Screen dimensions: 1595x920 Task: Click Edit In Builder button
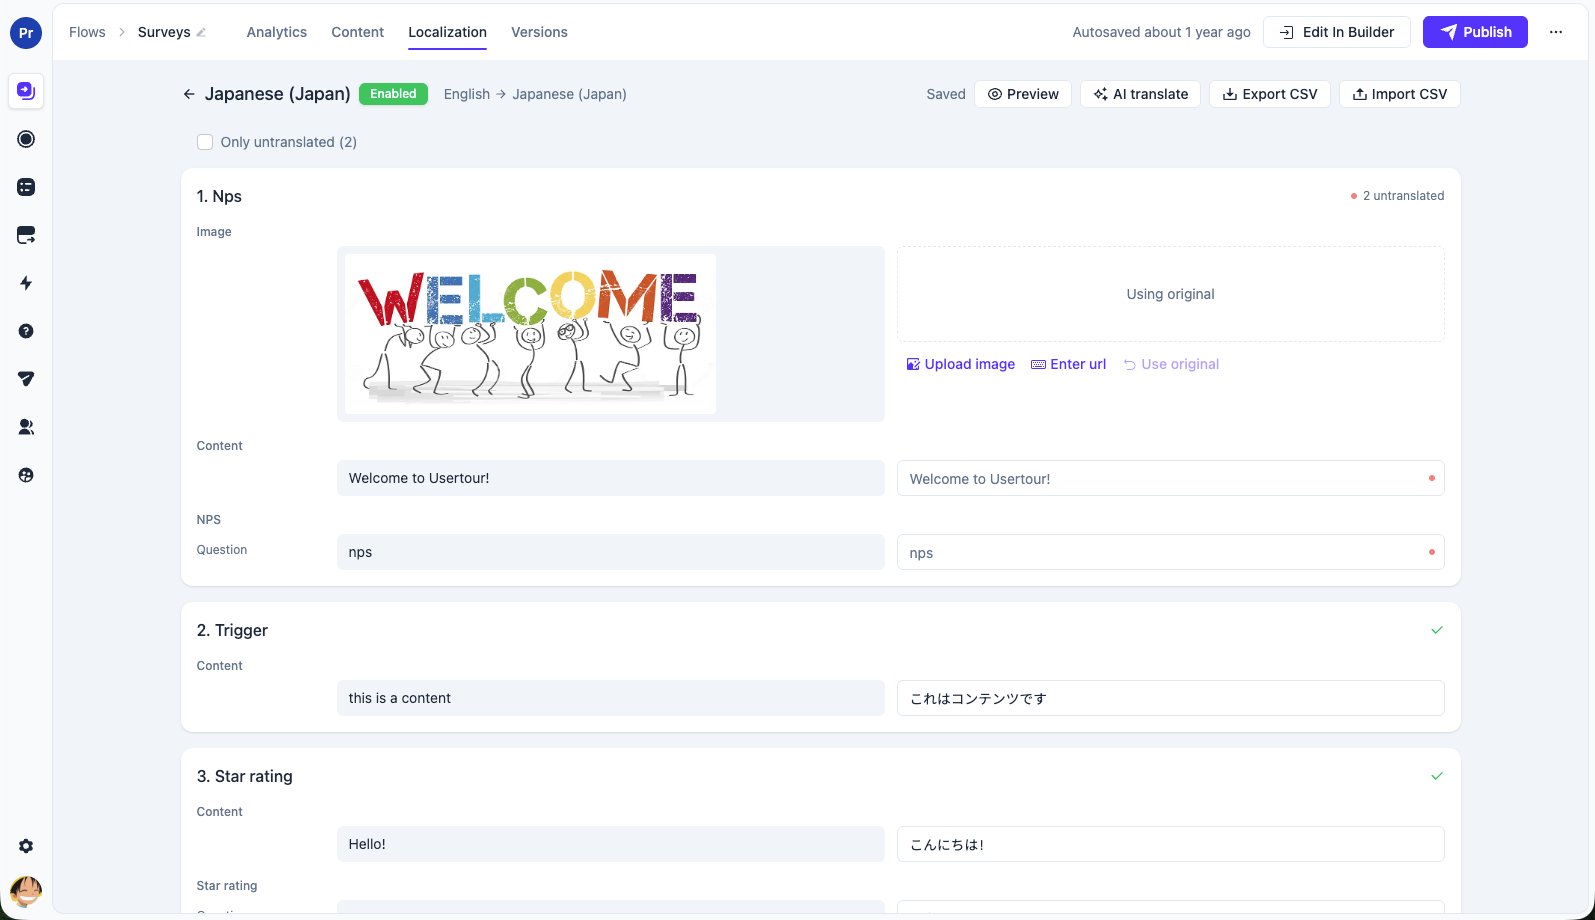point(1337,32)
